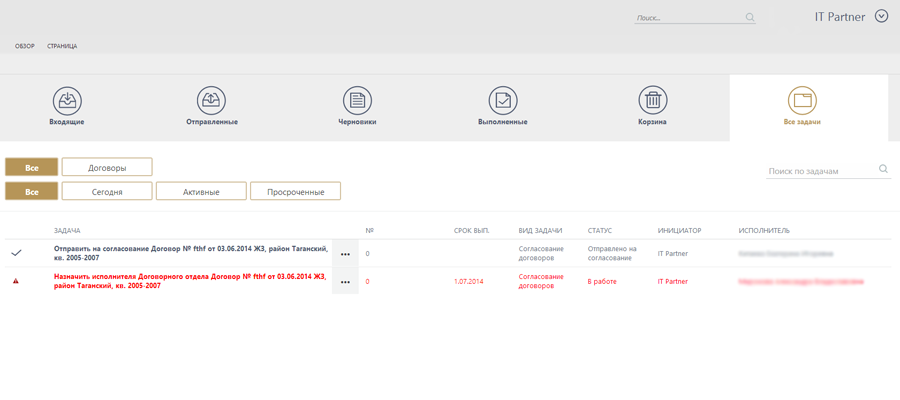Open task Отправить на согласование Договор
This screenshot has width=900, height=400.
coord(191,253)
